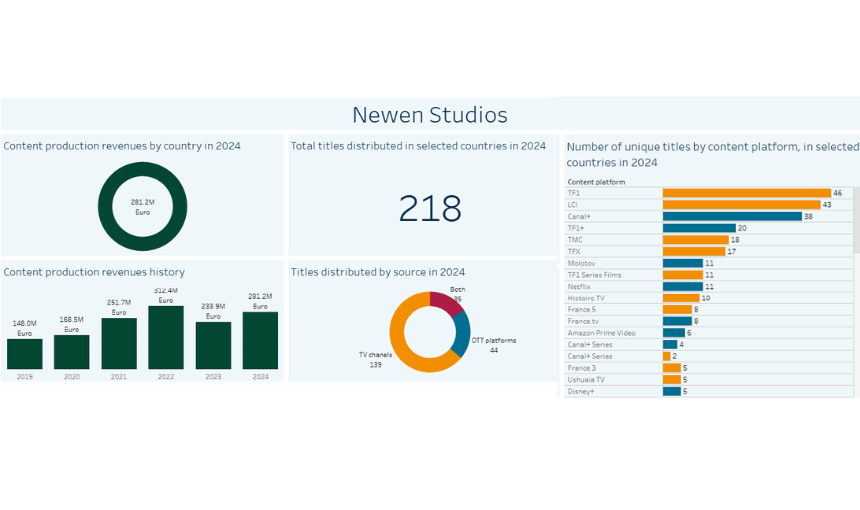Image resolution: width=860 pixels, height=510 pixels.
Task: Select the 2022 revenue bar
Action: pos(166,338)
